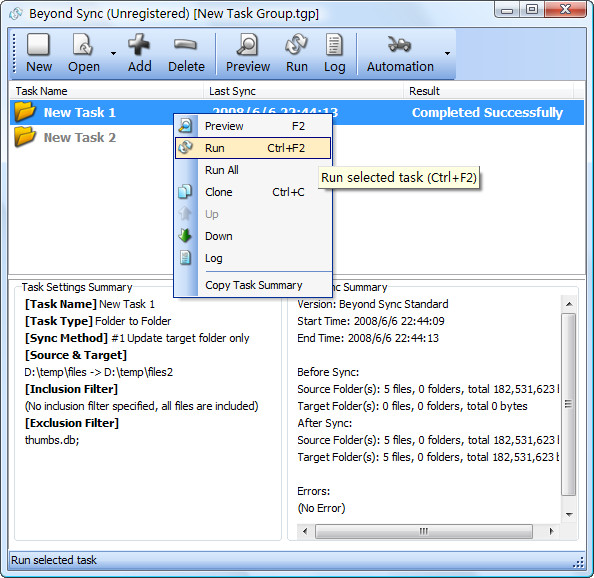Delete the selected task using Delete icon
This screenshot has width=594, height=578.
[x=186, y=45]
